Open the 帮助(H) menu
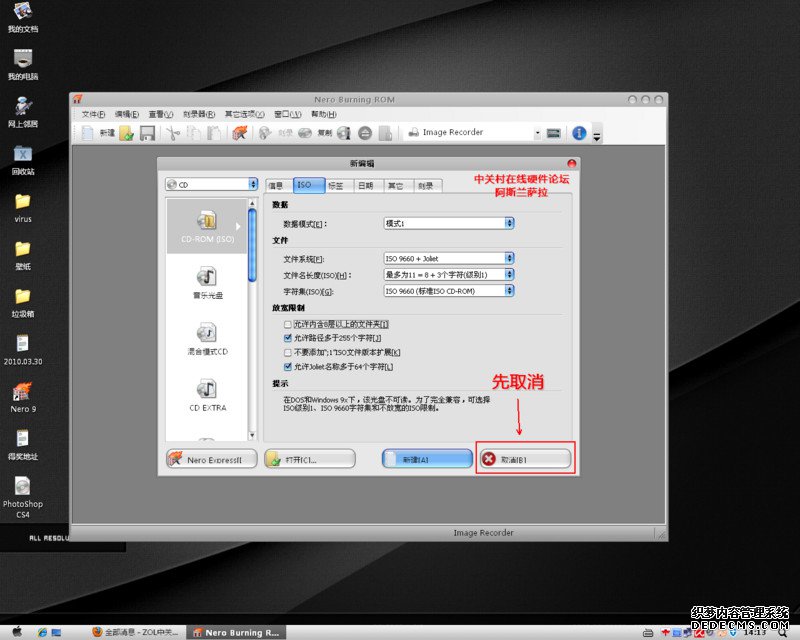Image resolution: width=800 pixels, height=640 pixels. coord(324,114)
